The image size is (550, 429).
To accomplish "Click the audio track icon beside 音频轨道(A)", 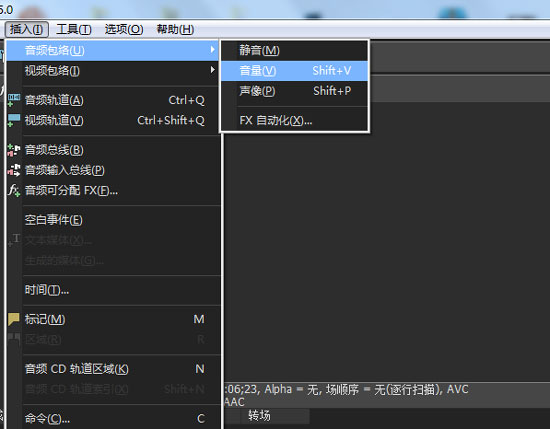I will pos(14,100).
